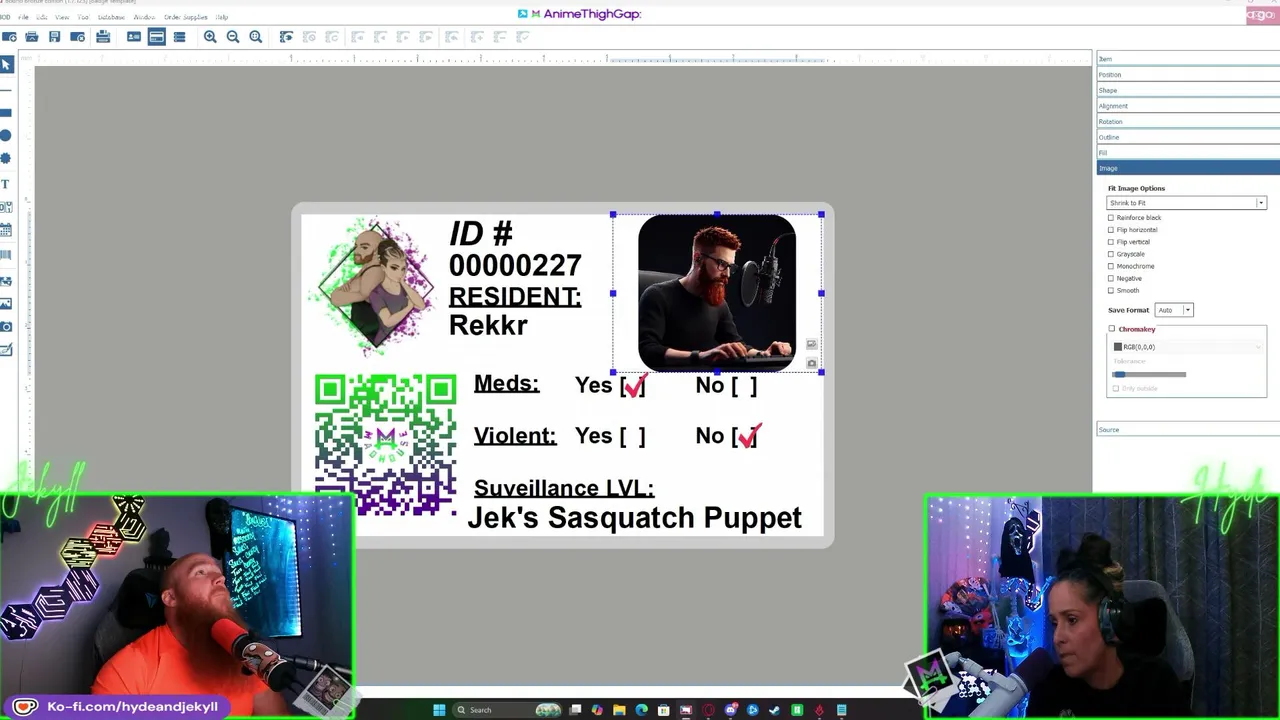This screenshot has height=720, width=1280.
Task: Expand the Source properties section
Action: coord(1188,430)
